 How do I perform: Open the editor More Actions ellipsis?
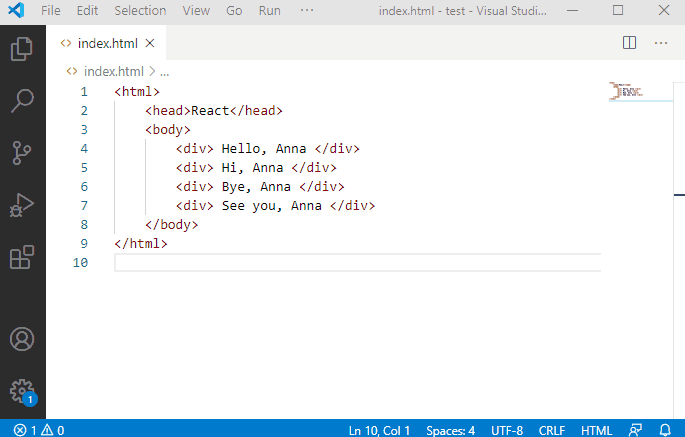(661, 43)
